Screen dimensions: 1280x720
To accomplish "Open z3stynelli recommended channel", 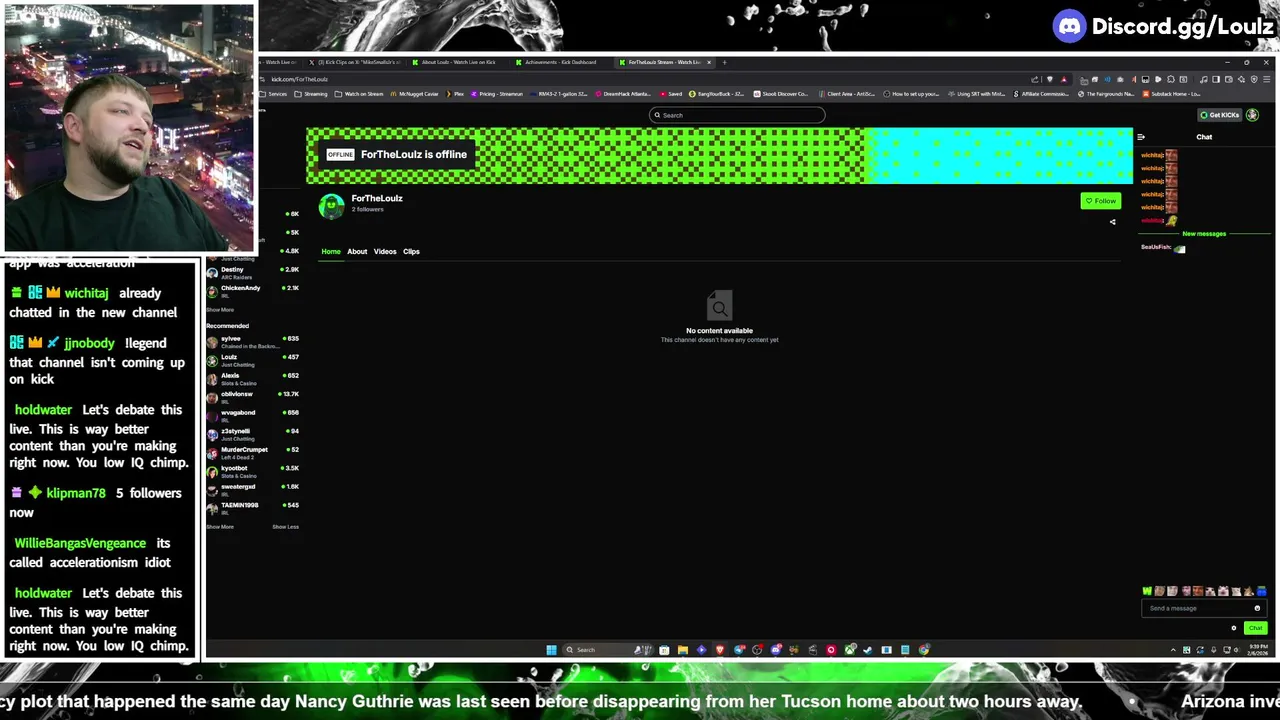I will 252,434.
